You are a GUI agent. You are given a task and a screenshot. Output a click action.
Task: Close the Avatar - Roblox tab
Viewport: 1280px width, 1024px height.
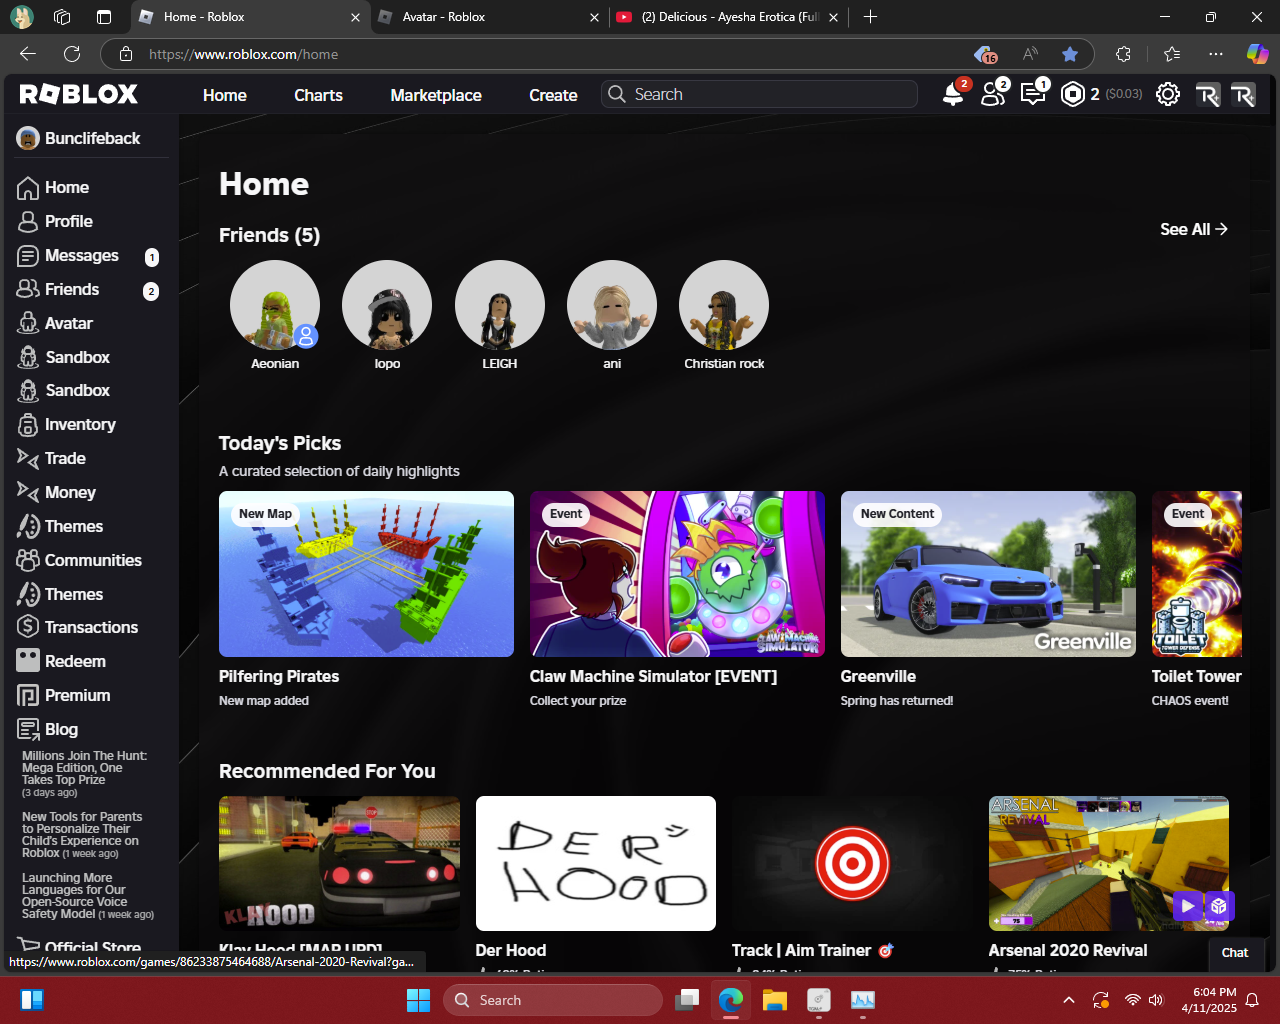click(594, 17)
